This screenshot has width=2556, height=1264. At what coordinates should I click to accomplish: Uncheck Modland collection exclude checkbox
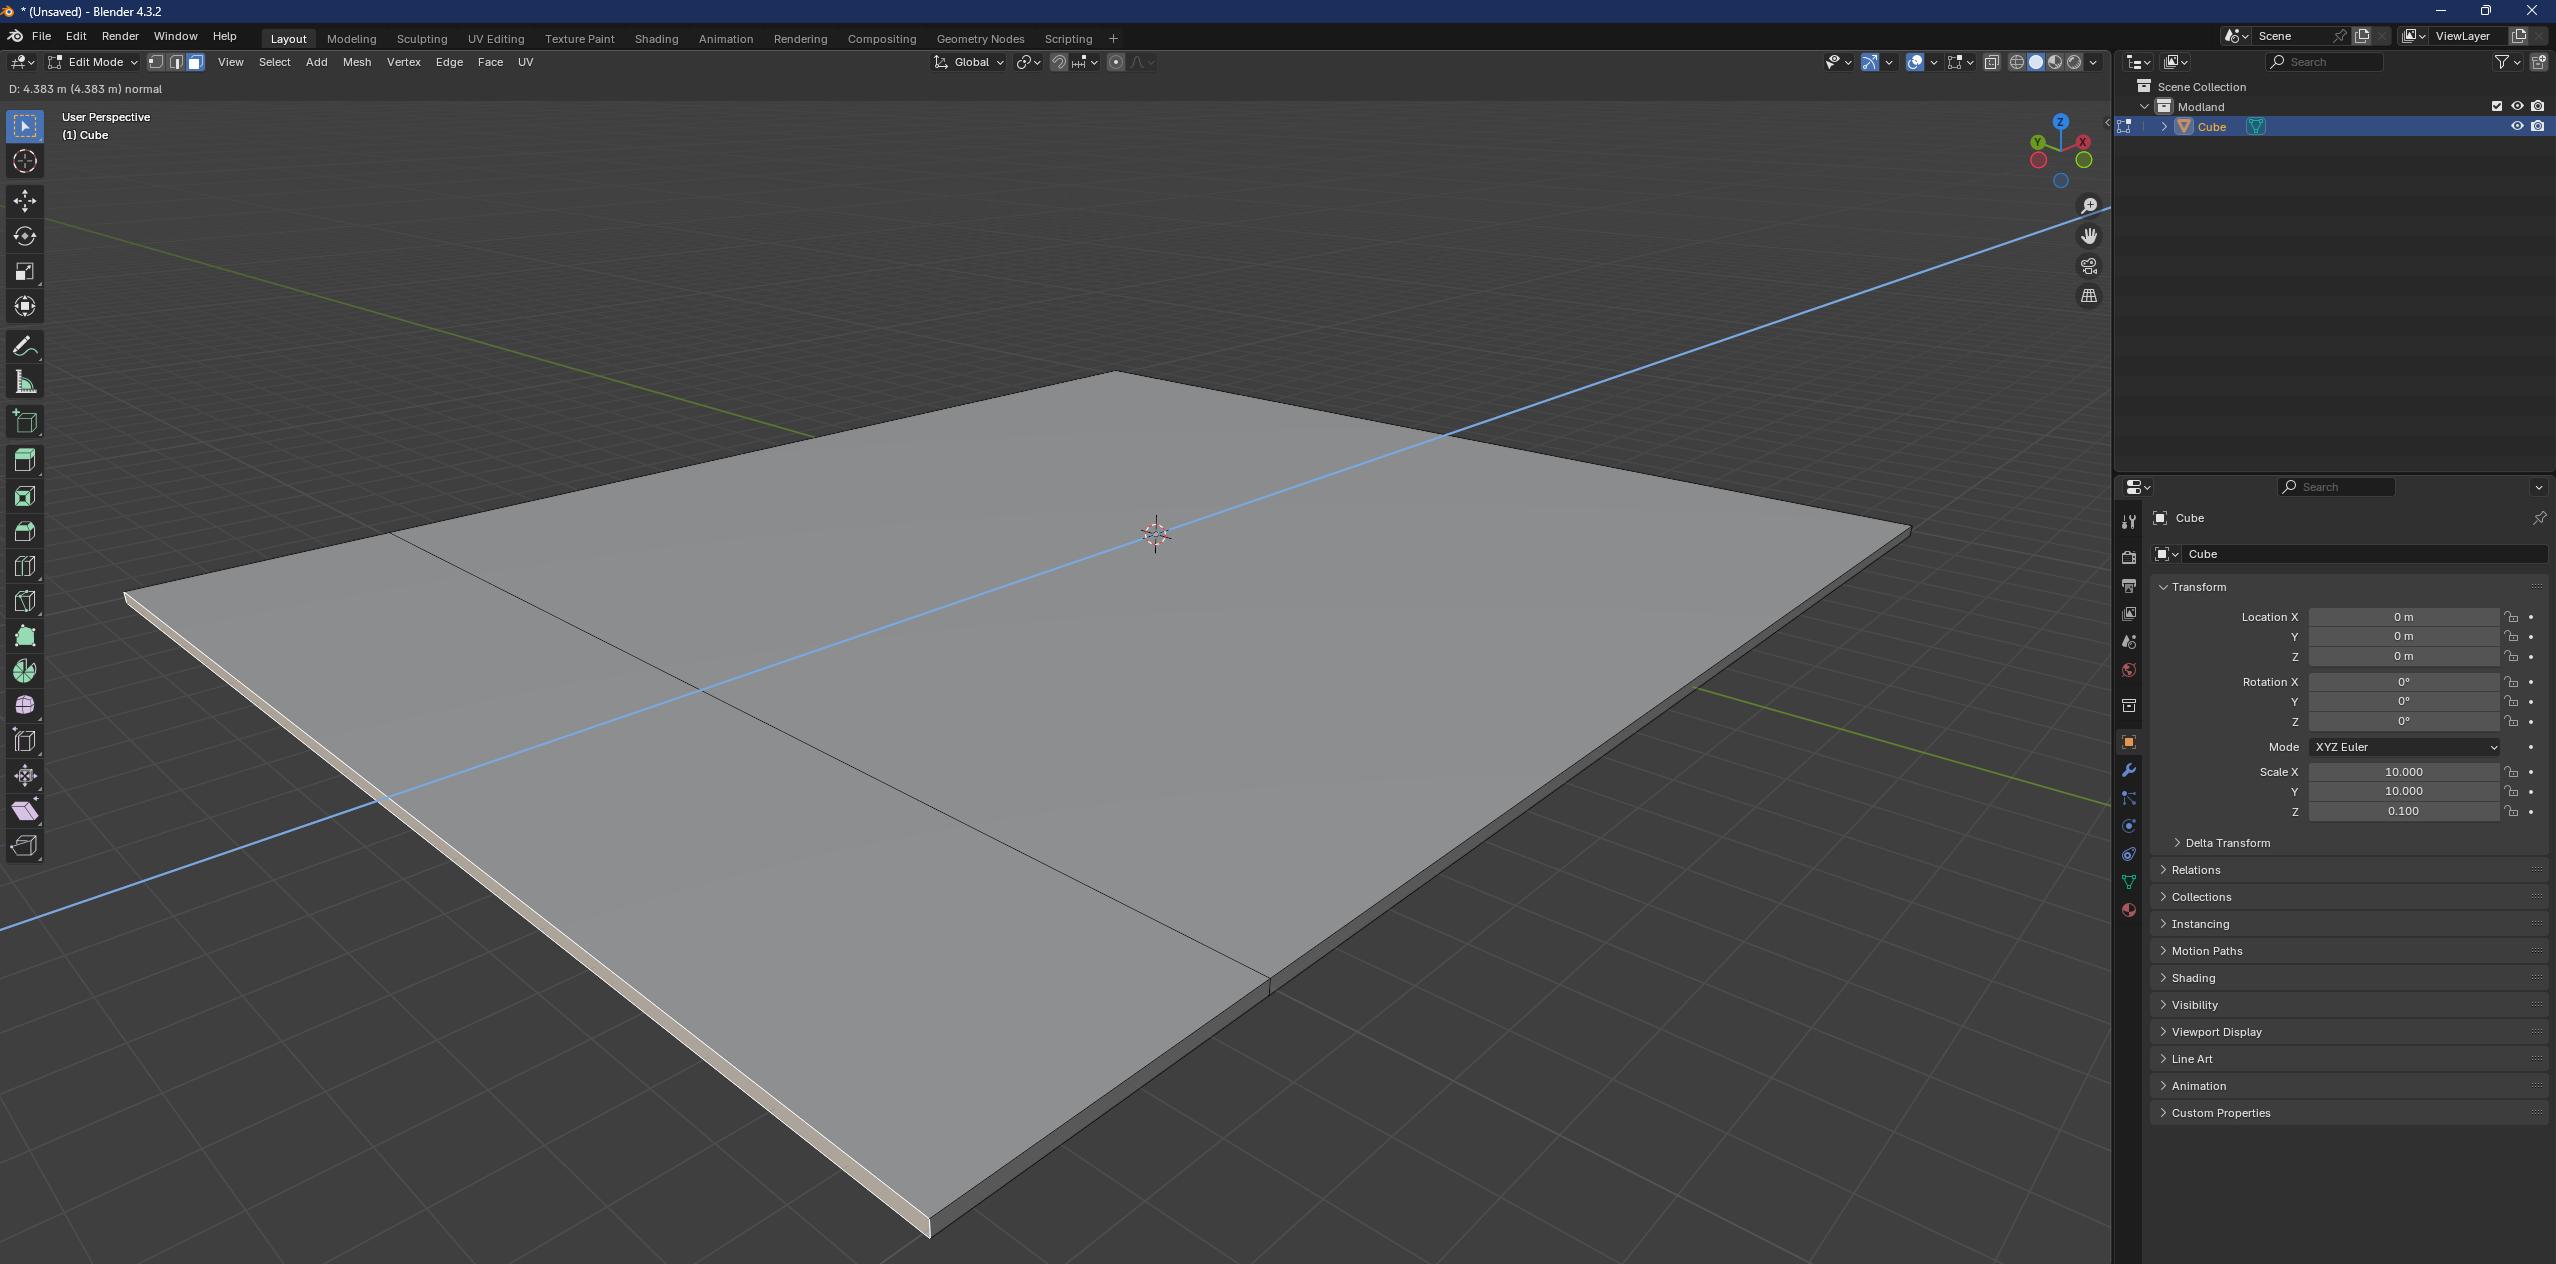(x=2497, y=106)
